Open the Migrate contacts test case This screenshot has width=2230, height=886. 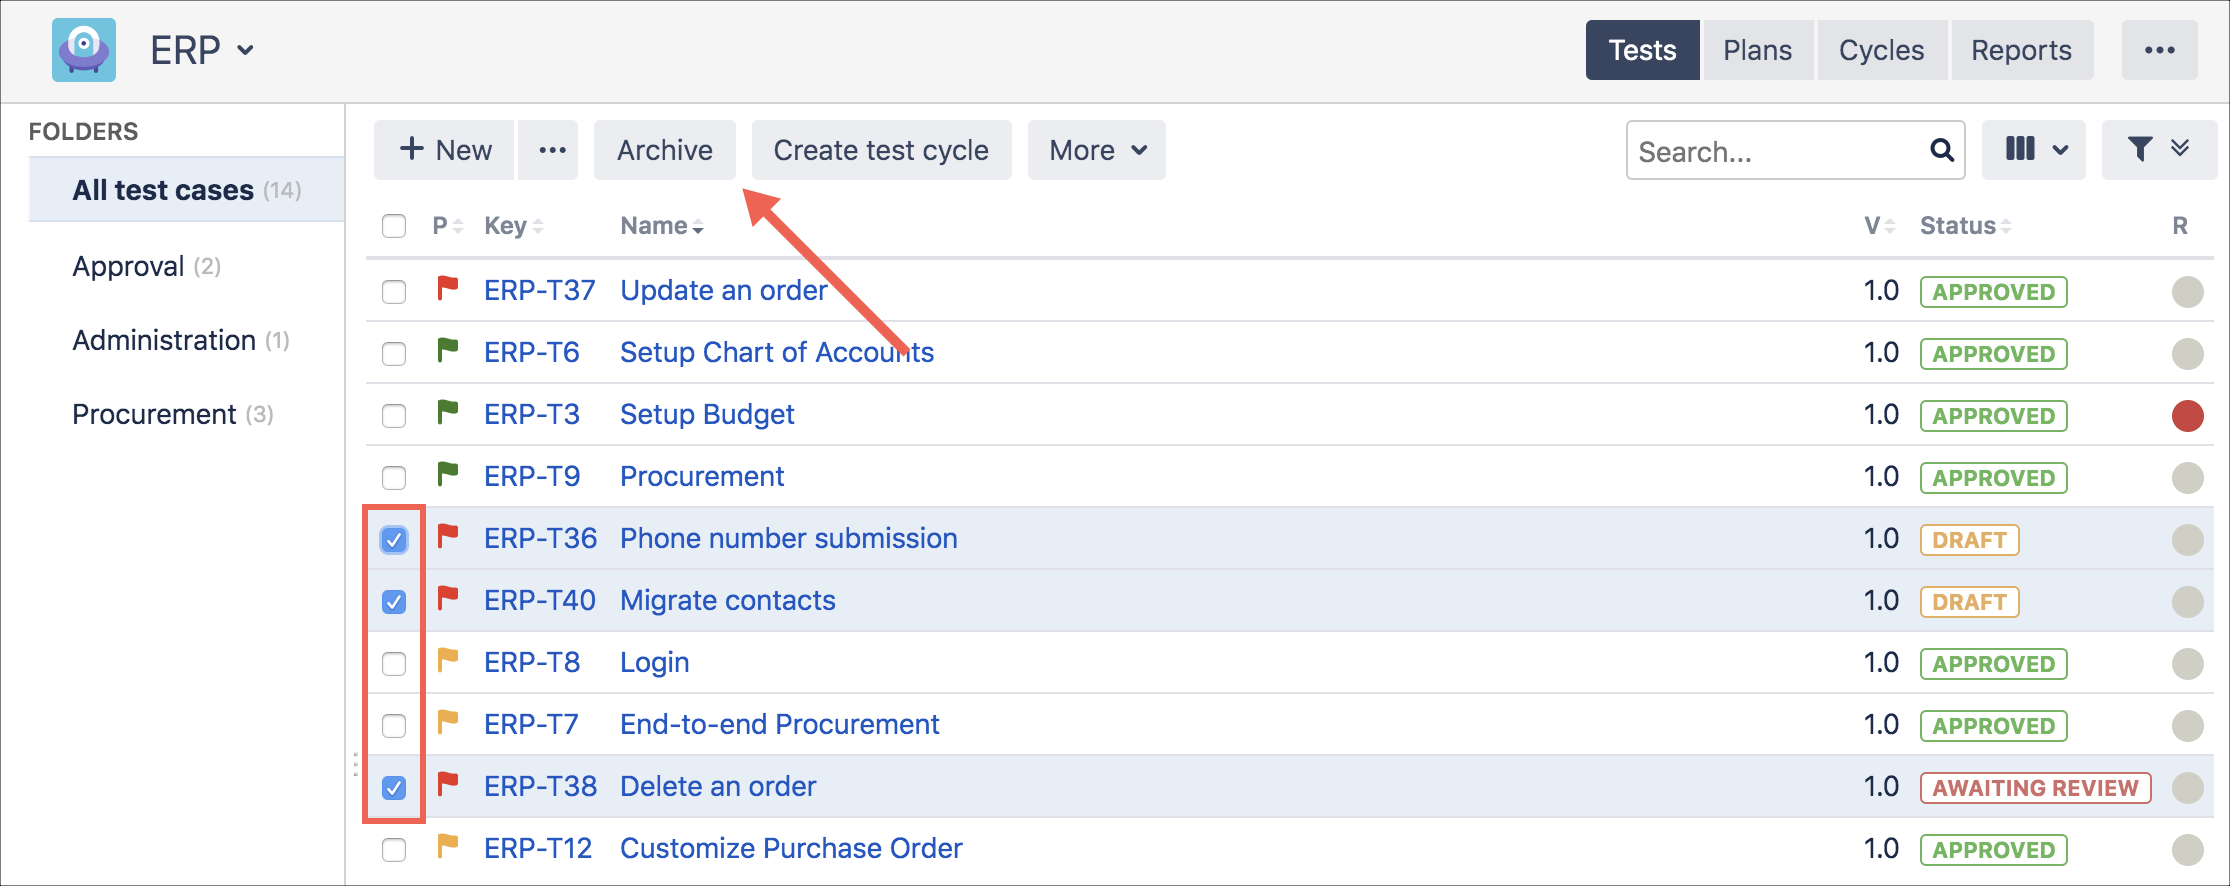(727, 600)
